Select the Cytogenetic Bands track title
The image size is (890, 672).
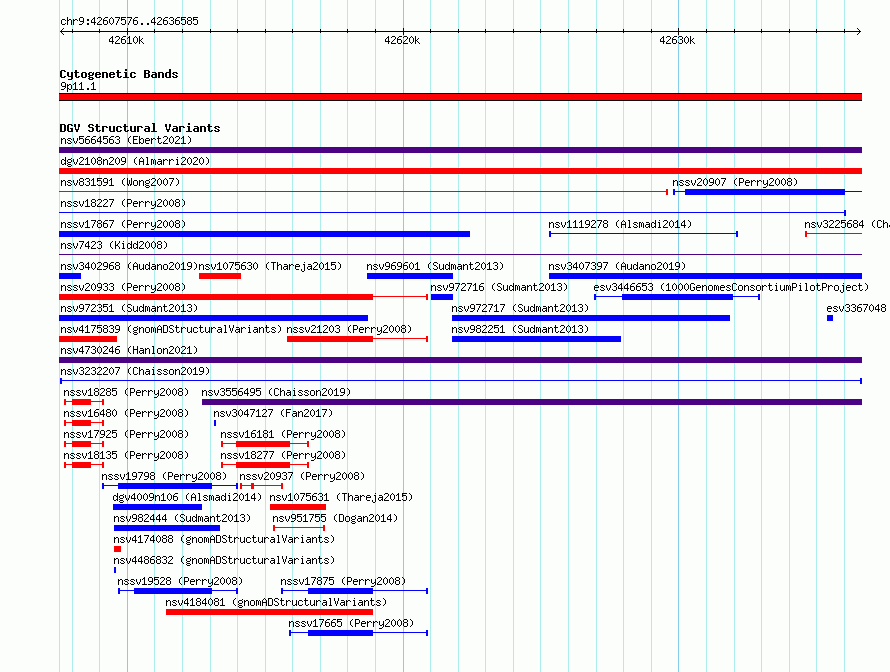119,74
